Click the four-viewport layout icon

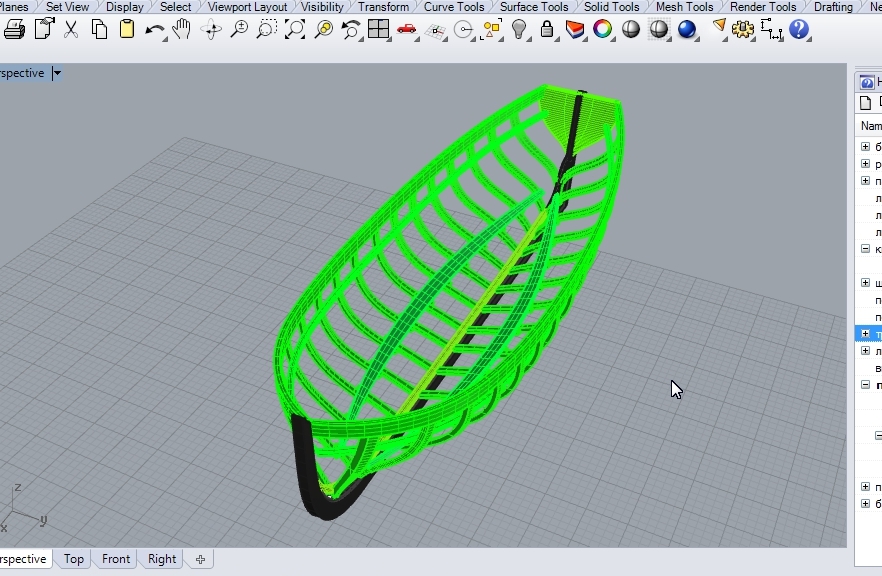click(379, 29)
